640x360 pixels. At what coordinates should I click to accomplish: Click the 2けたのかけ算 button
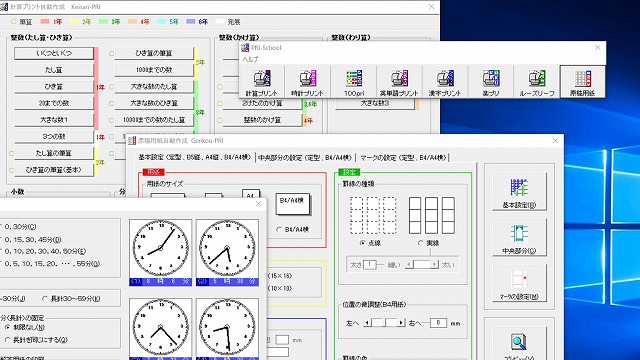pyautogui.click(x=262, y=103)
